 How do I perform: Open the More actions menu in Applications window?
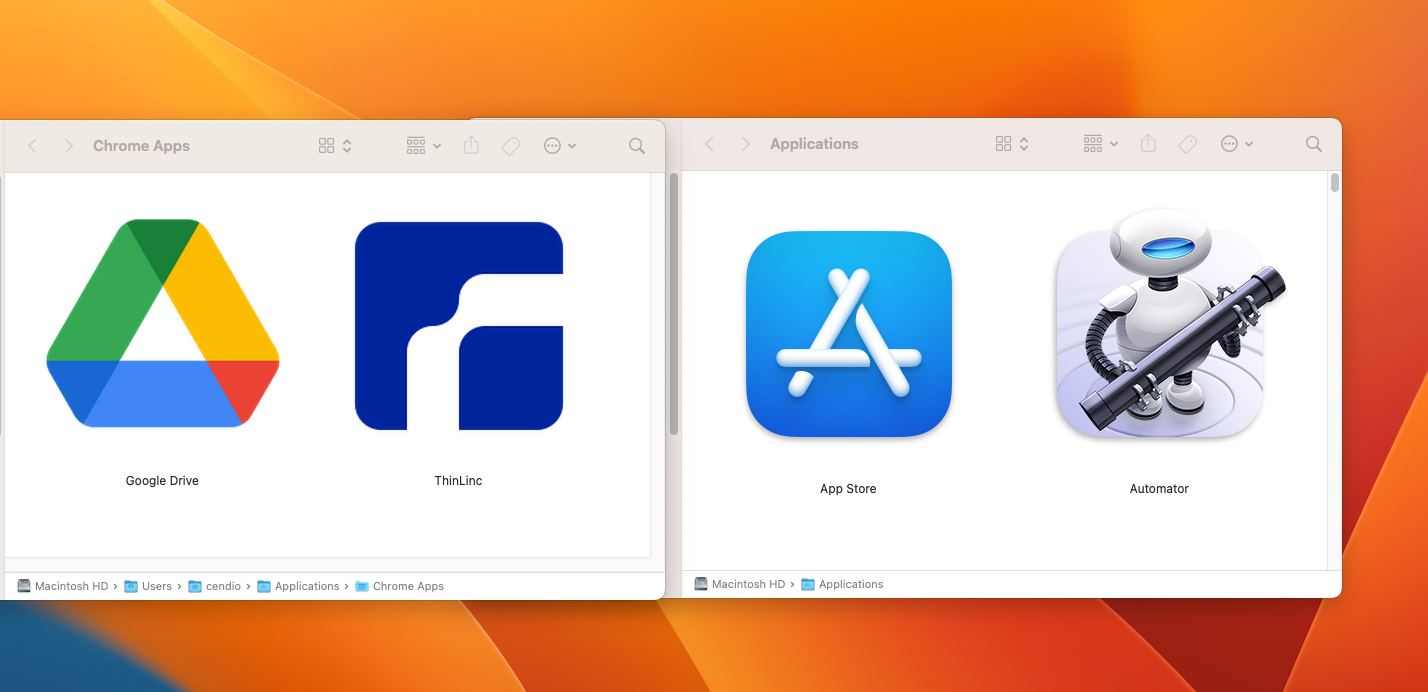[x=1236, y=144]
